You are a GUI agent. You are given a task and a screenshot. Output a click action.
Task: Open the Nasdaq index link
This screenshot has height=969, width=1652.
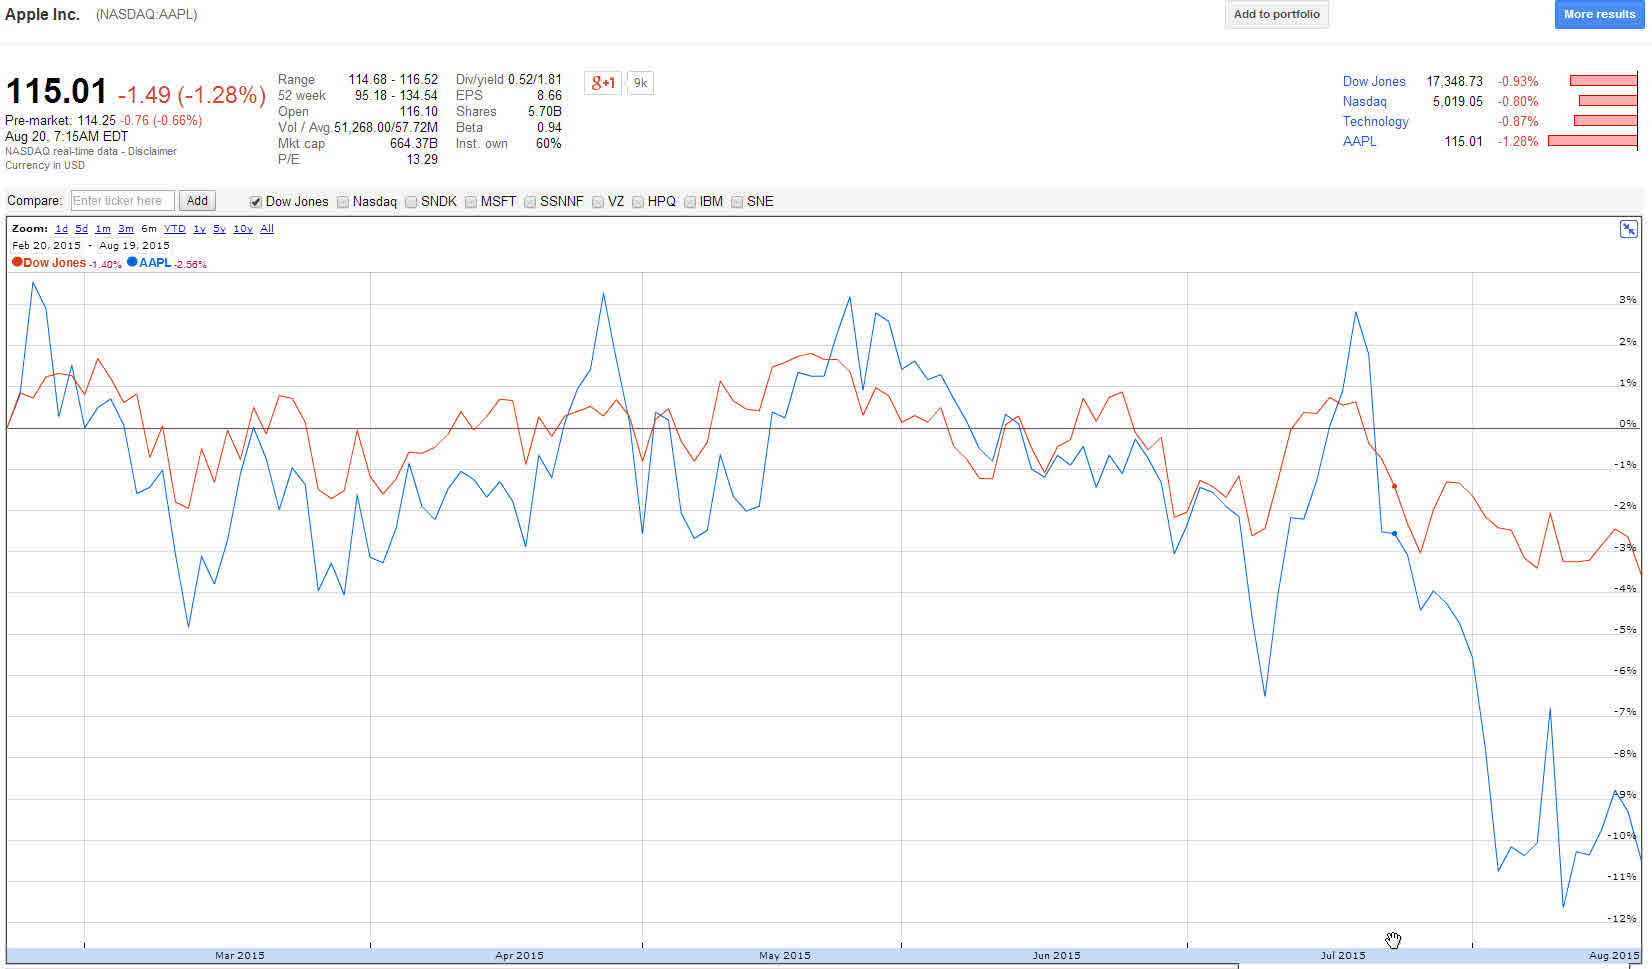pyautogui.click(x=1365, y=102)
